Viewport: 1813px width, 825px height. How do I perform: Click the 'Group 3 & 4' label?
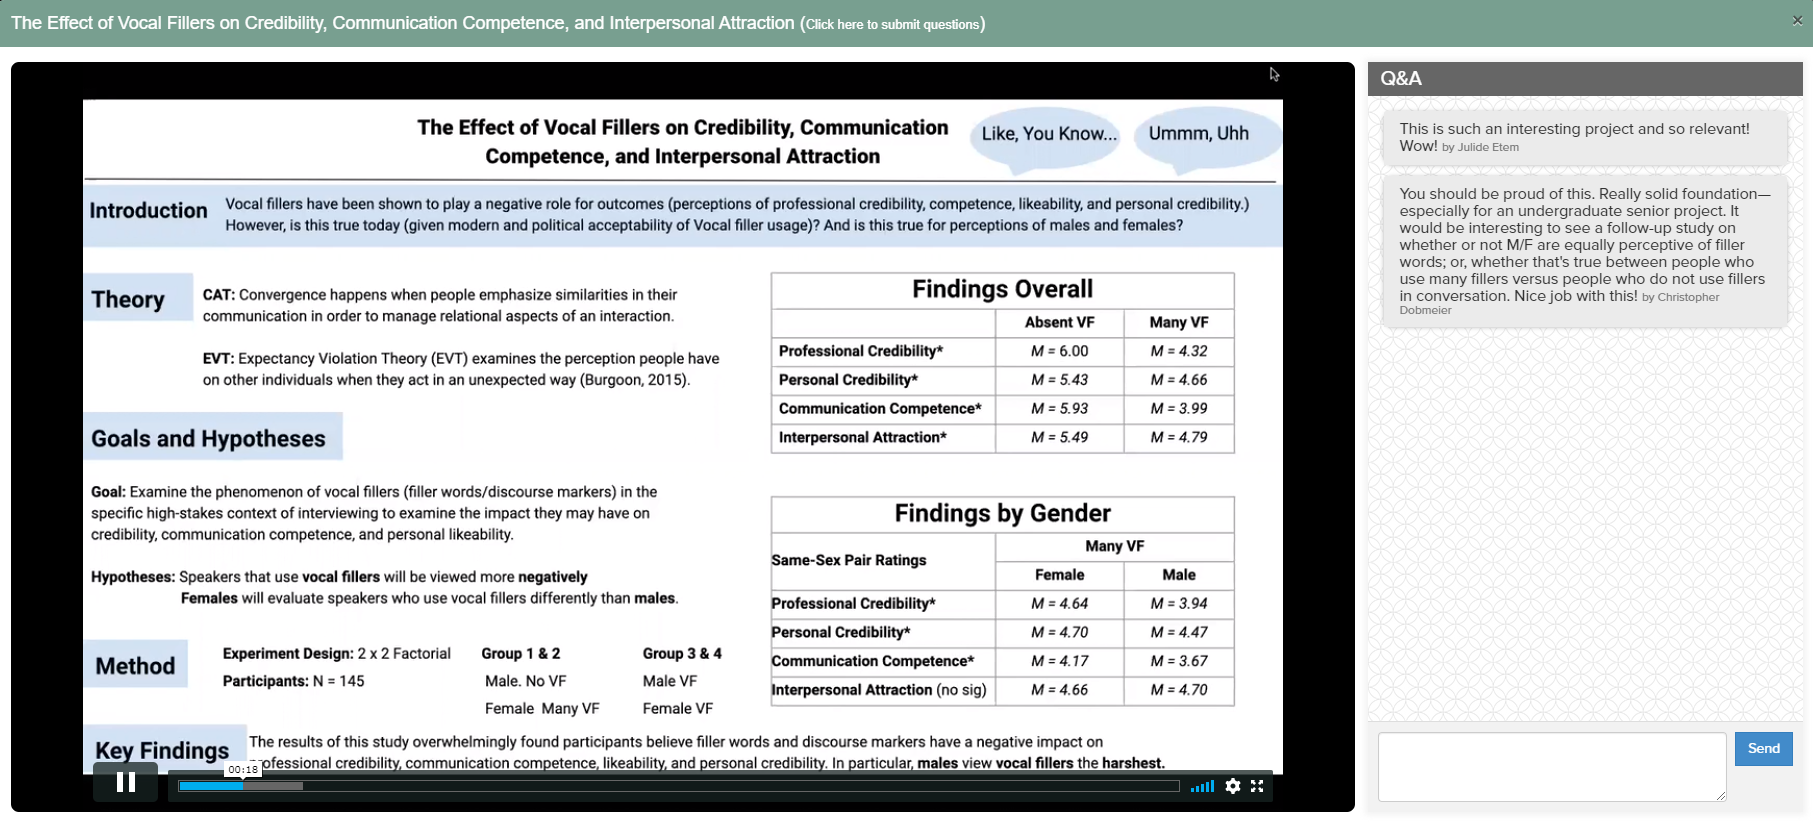click(x=682, y=654)
